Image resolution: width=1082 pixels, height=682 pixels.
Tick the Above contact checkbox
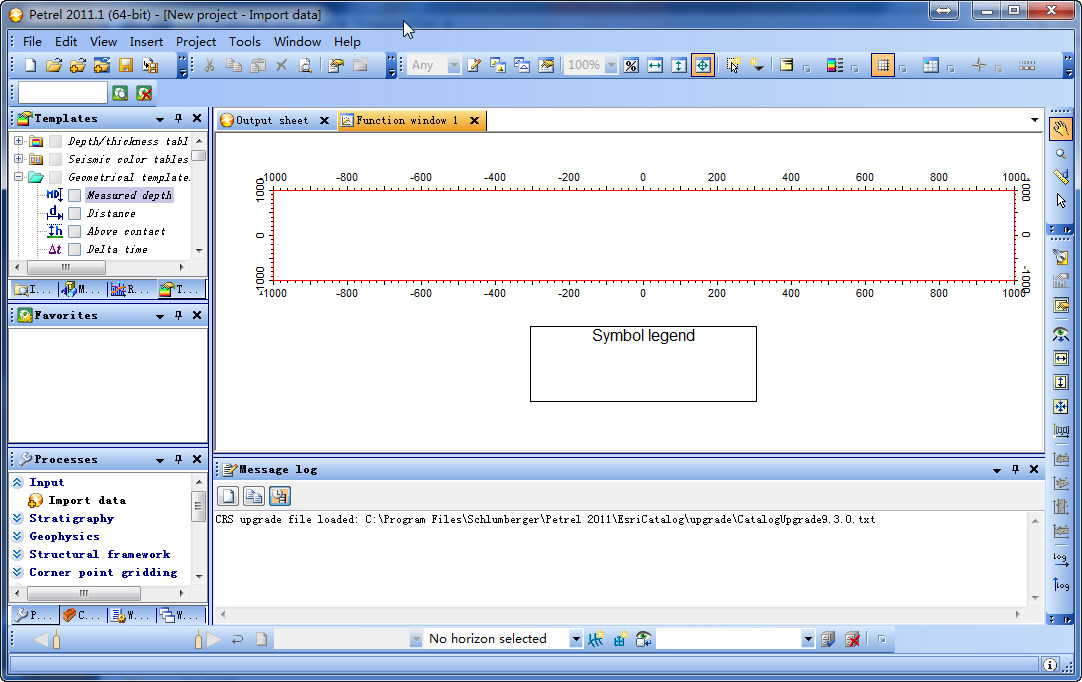[x=75, y=231]
